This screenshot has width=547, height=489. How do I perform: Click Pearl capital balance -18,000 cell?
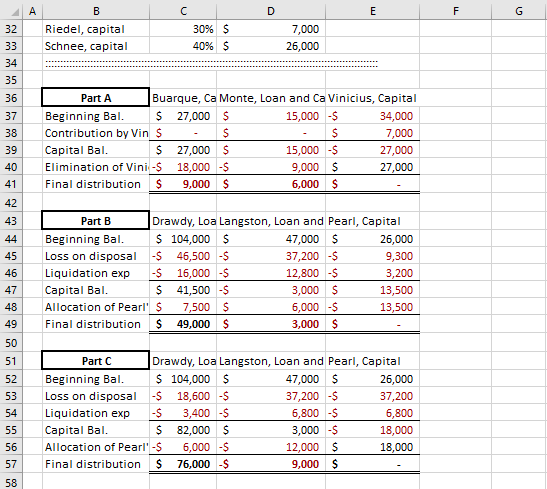372,430
